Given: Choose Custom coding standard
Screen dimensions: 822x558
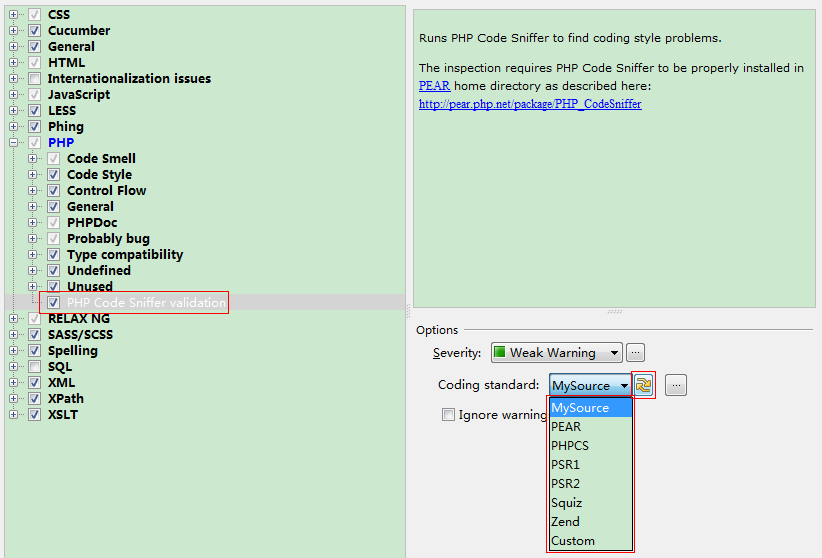Looking at the screenshot, I should [x=590, y=541].
